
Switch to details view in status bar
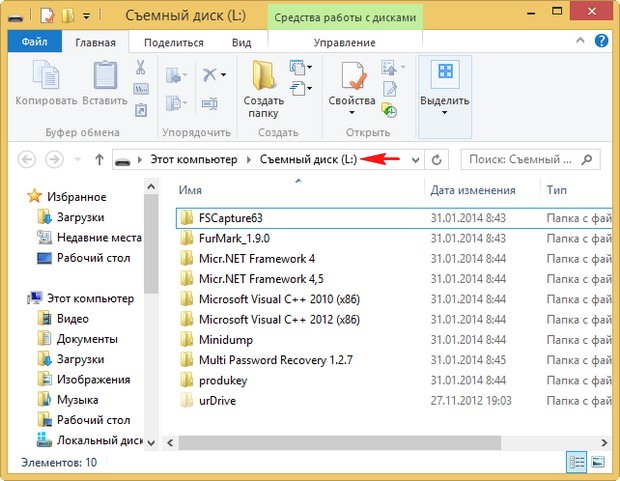coord(578,463)
